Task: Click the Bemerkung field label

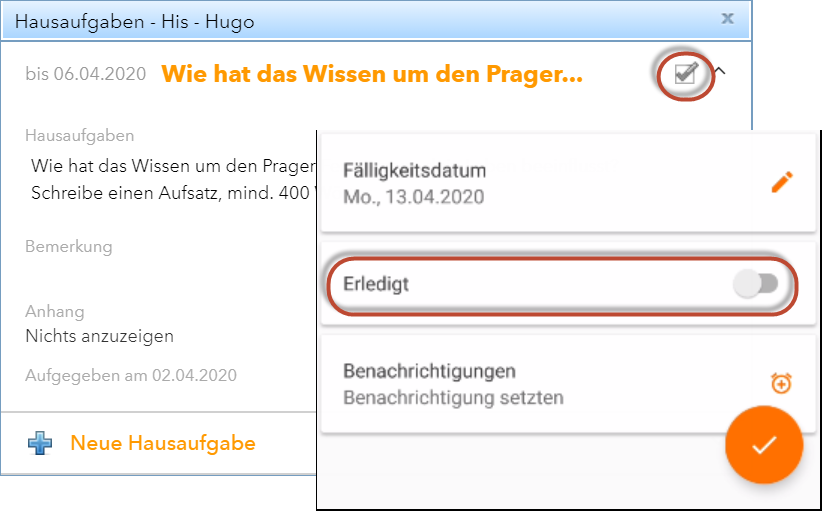Action: pos(69,246)
